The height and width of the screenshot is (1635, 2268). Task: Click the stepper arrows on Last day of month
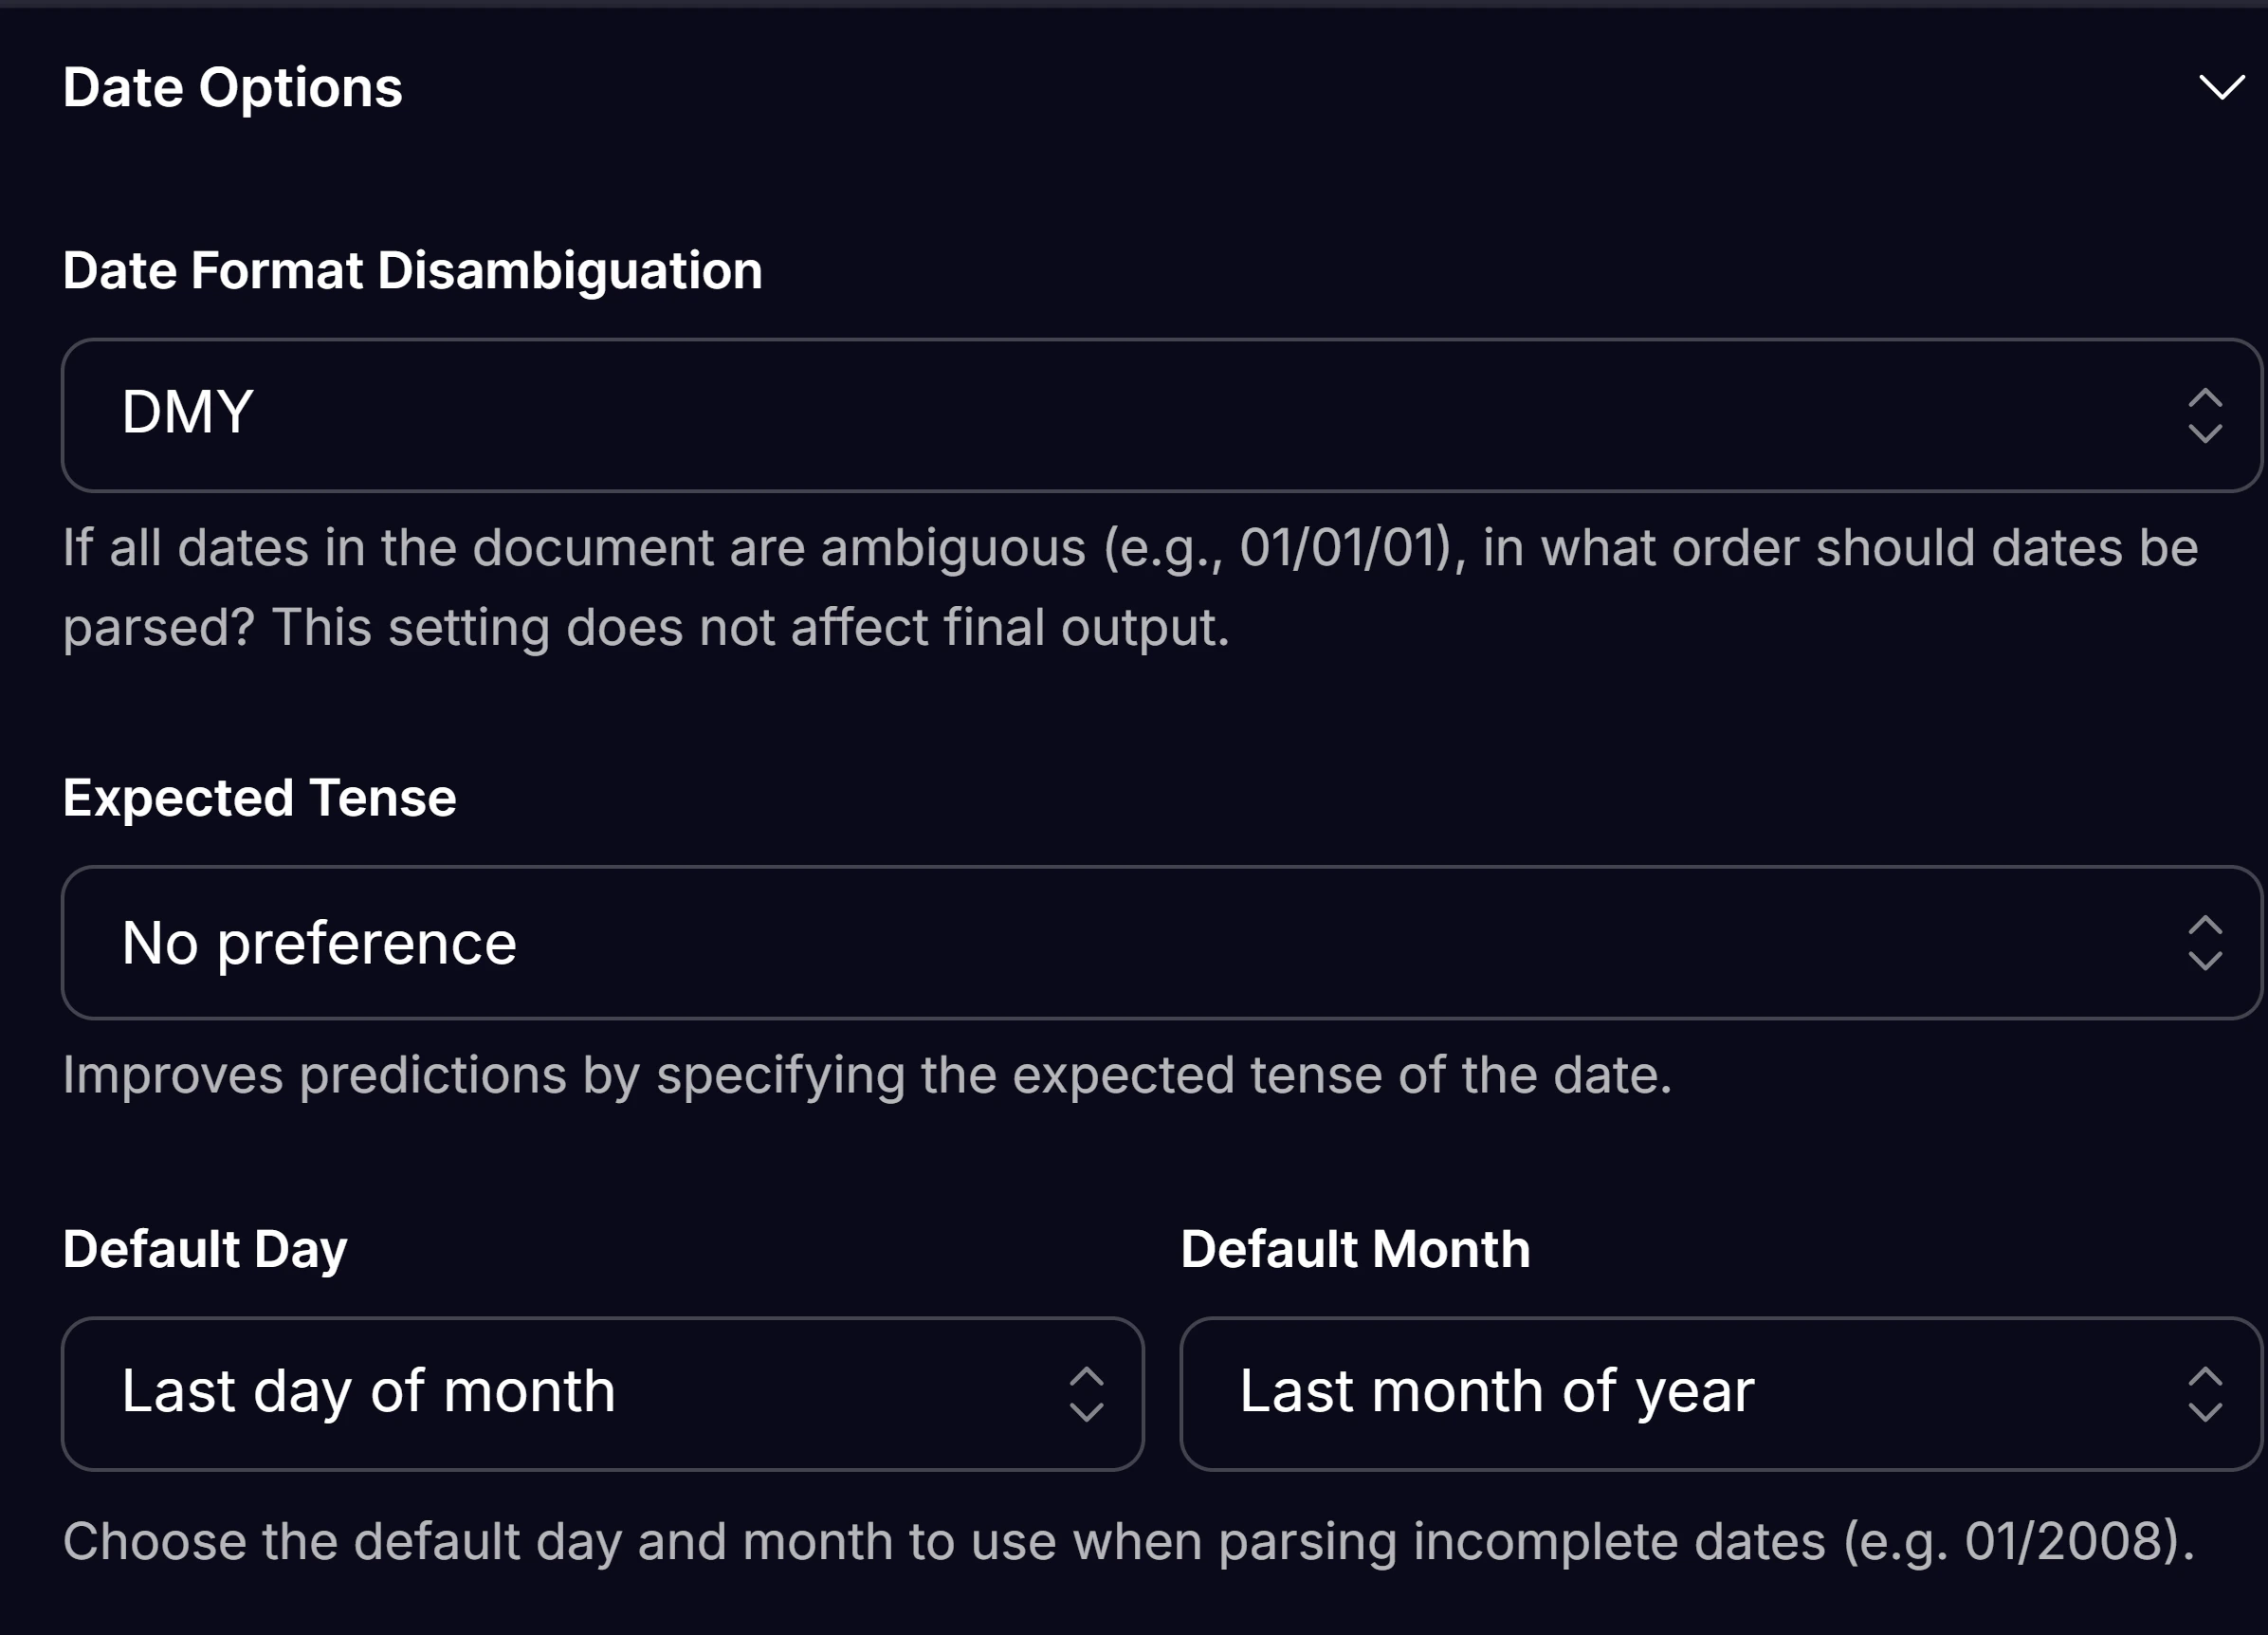(x=1085, y=1393)
